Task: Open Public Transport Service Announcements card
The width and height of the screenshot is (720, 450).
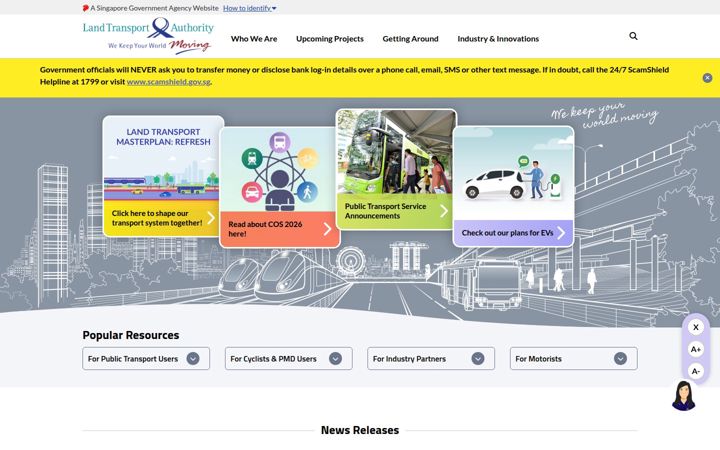Action: coord(396,169)
